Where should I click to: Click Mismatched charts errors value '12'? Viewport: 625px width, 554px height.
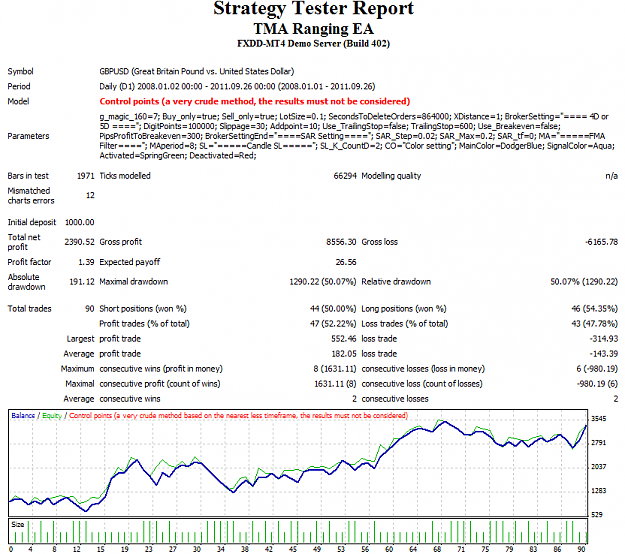point(90,195)
